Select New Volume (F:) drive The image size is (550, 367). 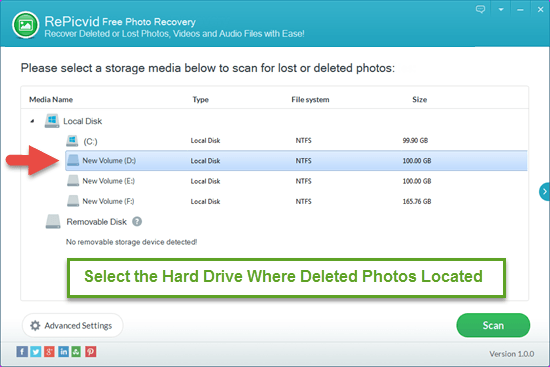point(296,201)
